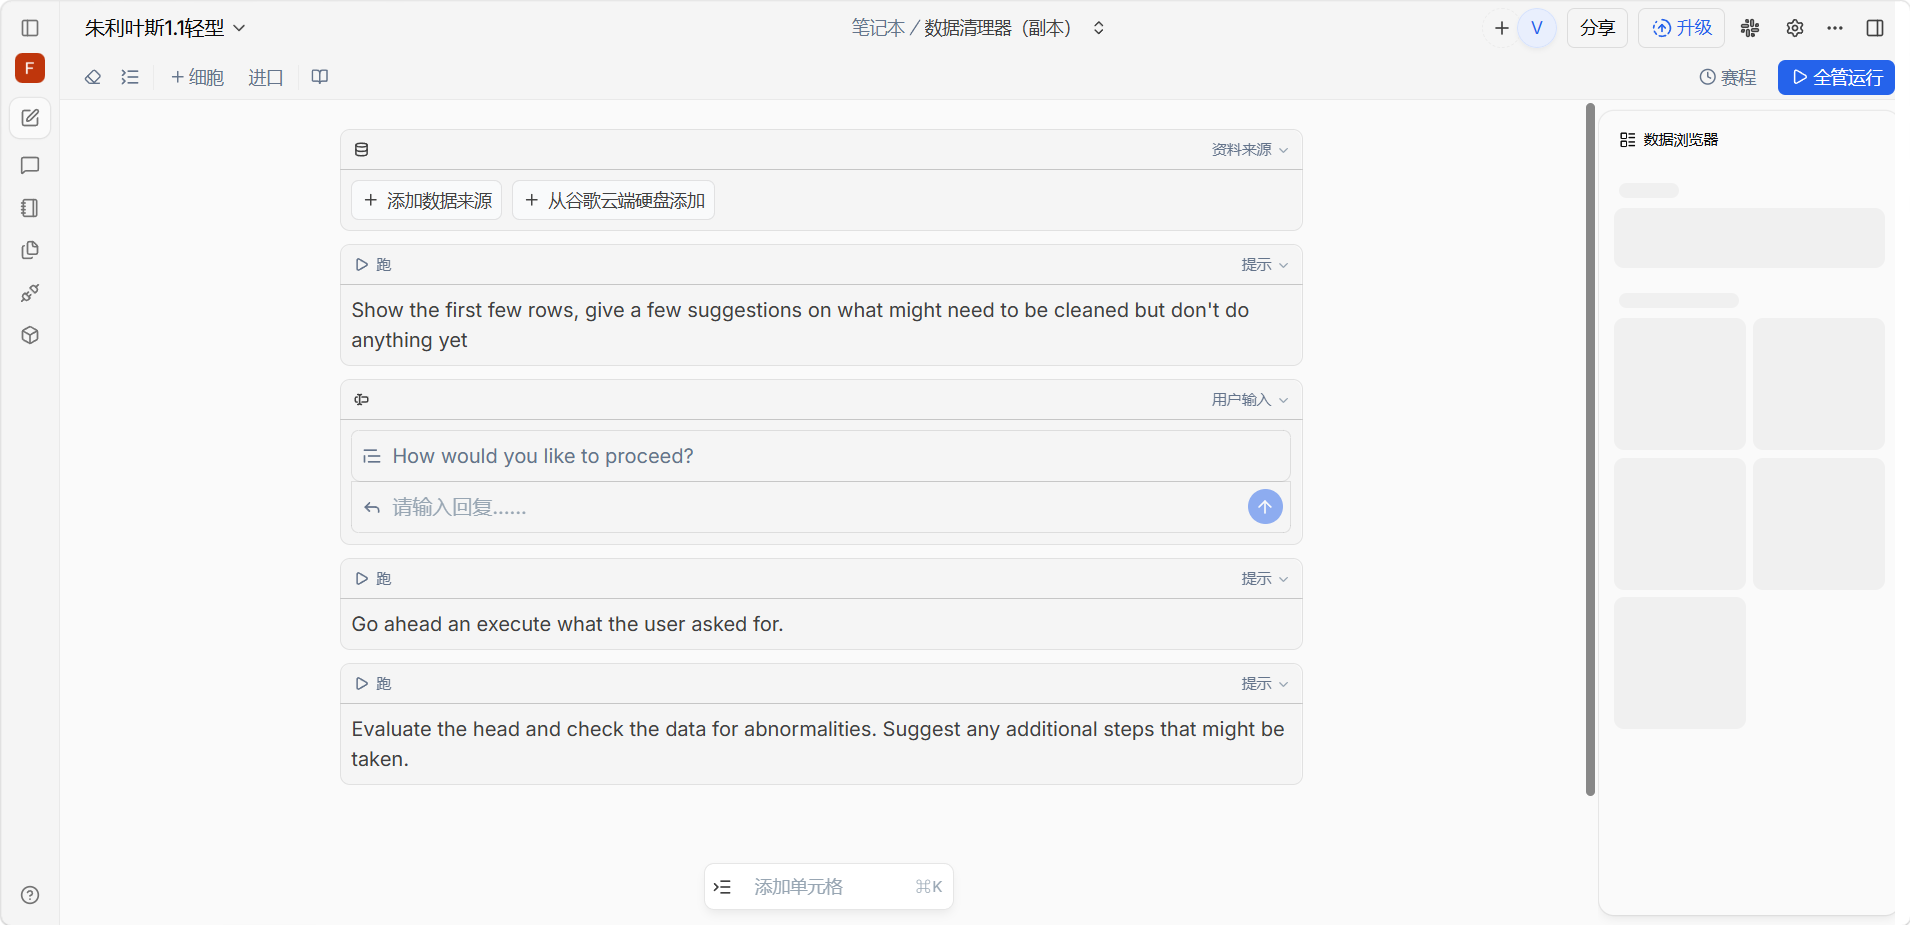Click the 全管运行 run all button
This screenshot has height=925, width=1910.
(1837, 77)
